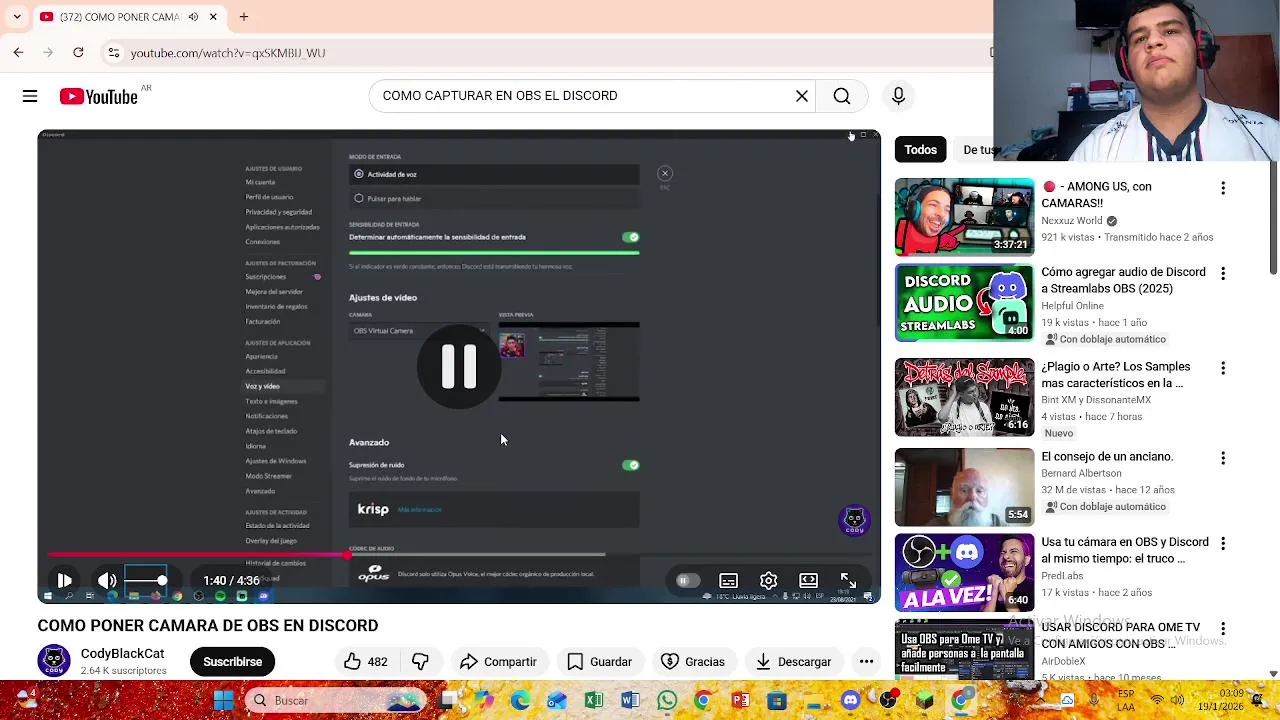Image resolution: width=1280 pixels, height=720 pixels.
Task: Open Outlook from the taskbar
Action: coord(557,700)
